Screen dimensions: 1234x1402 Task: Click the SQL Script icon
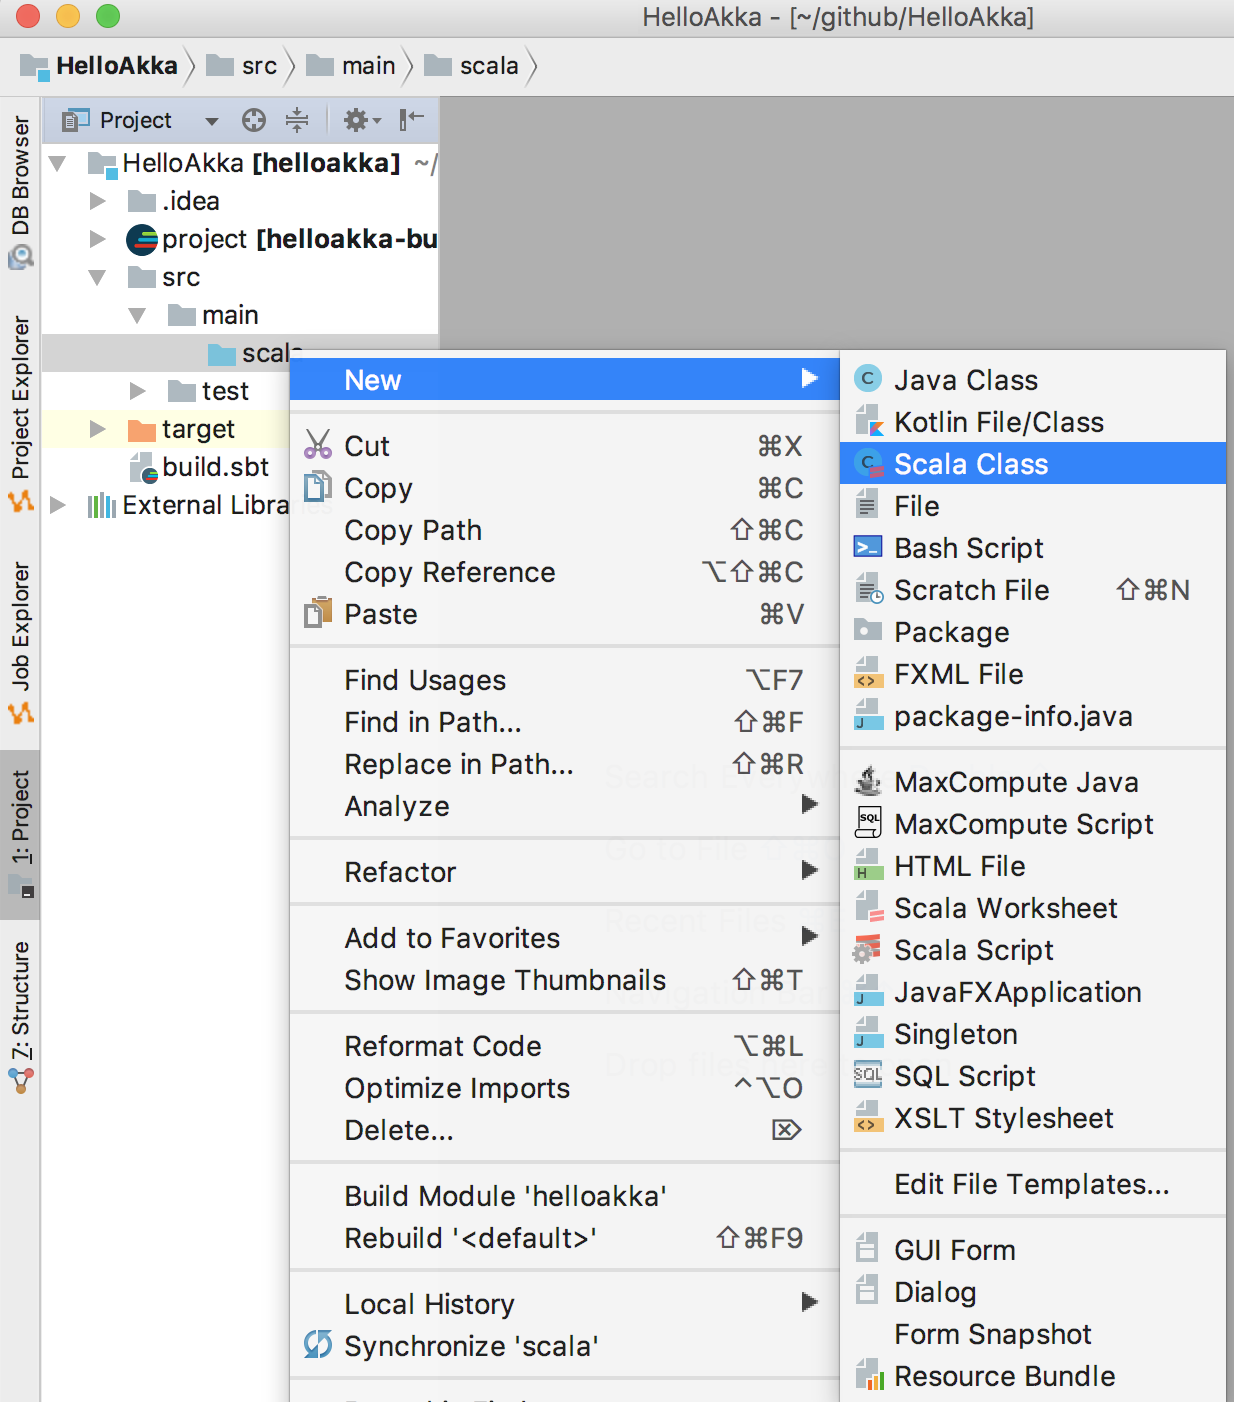point(868,1075)
